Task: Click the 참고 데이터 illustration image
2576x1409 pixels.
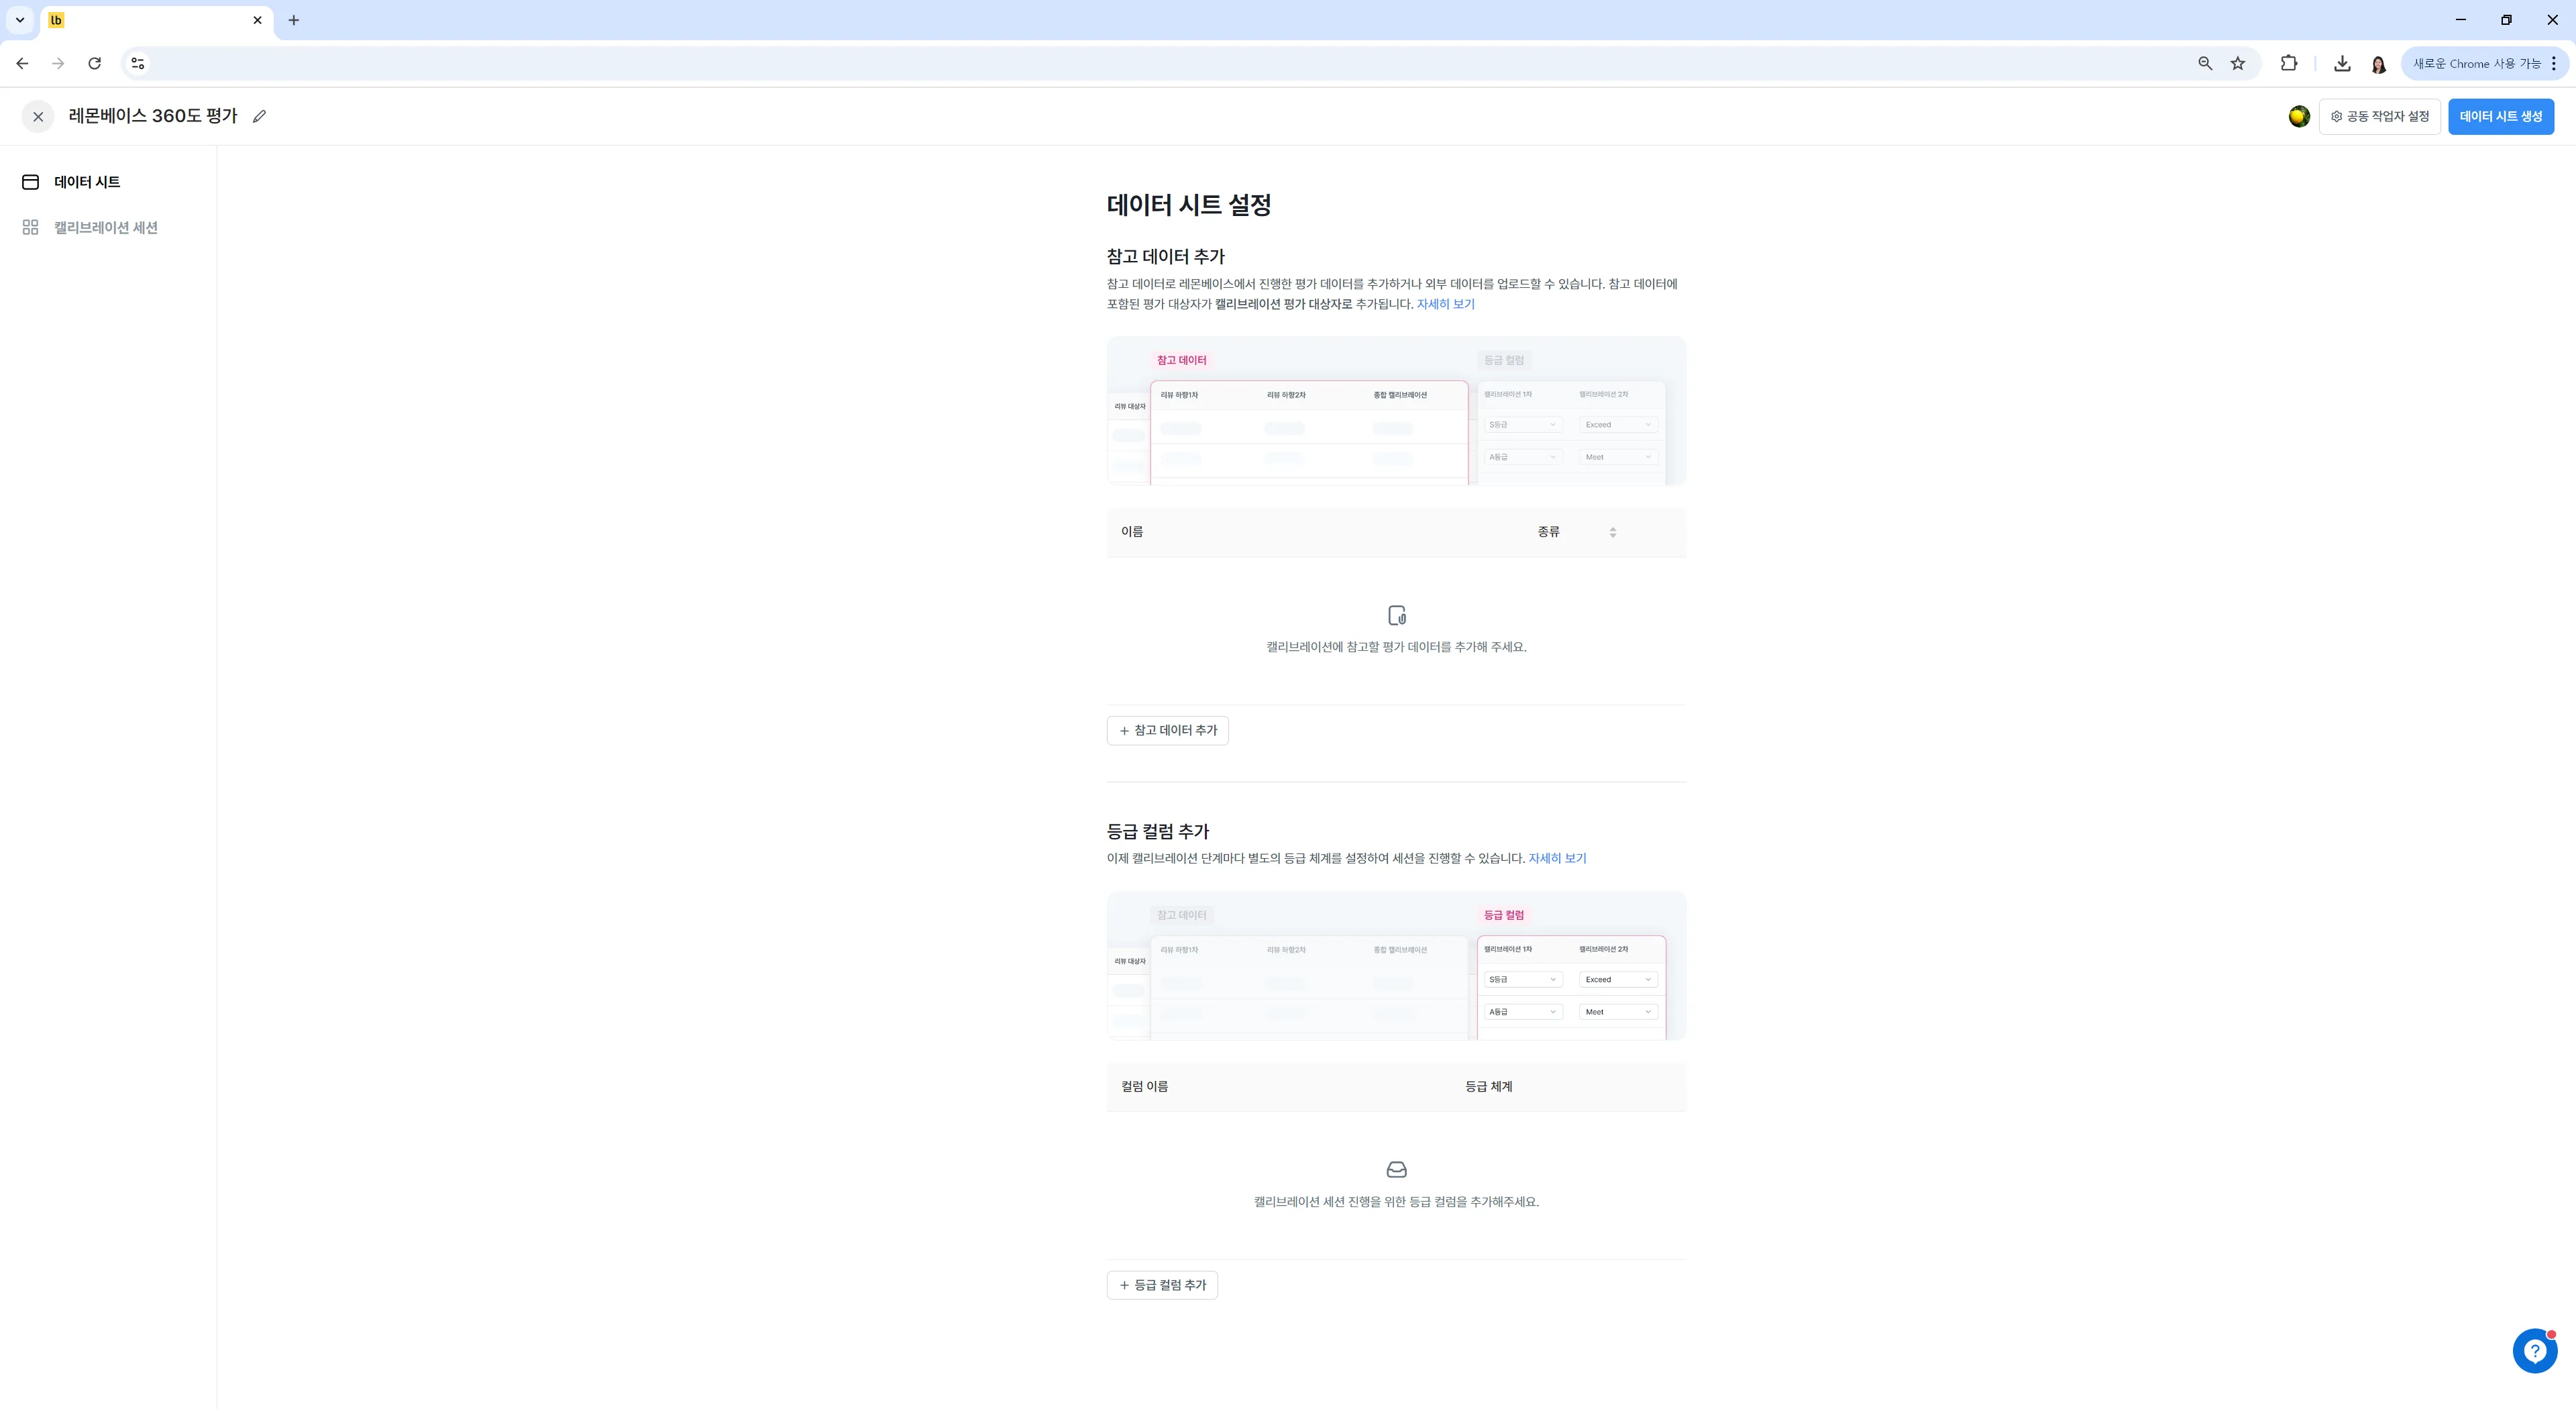Action: [x=1396, y=411]
